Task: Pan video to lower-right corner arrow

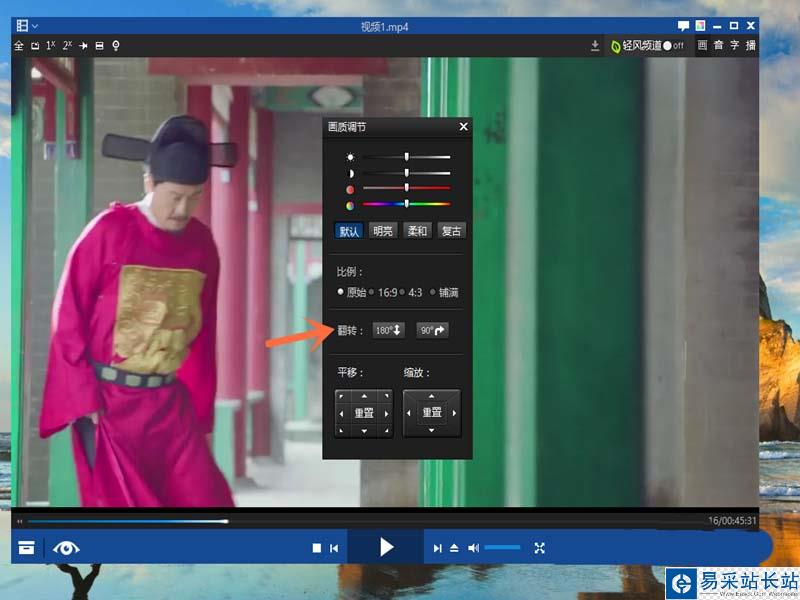Action: point(387,431)
